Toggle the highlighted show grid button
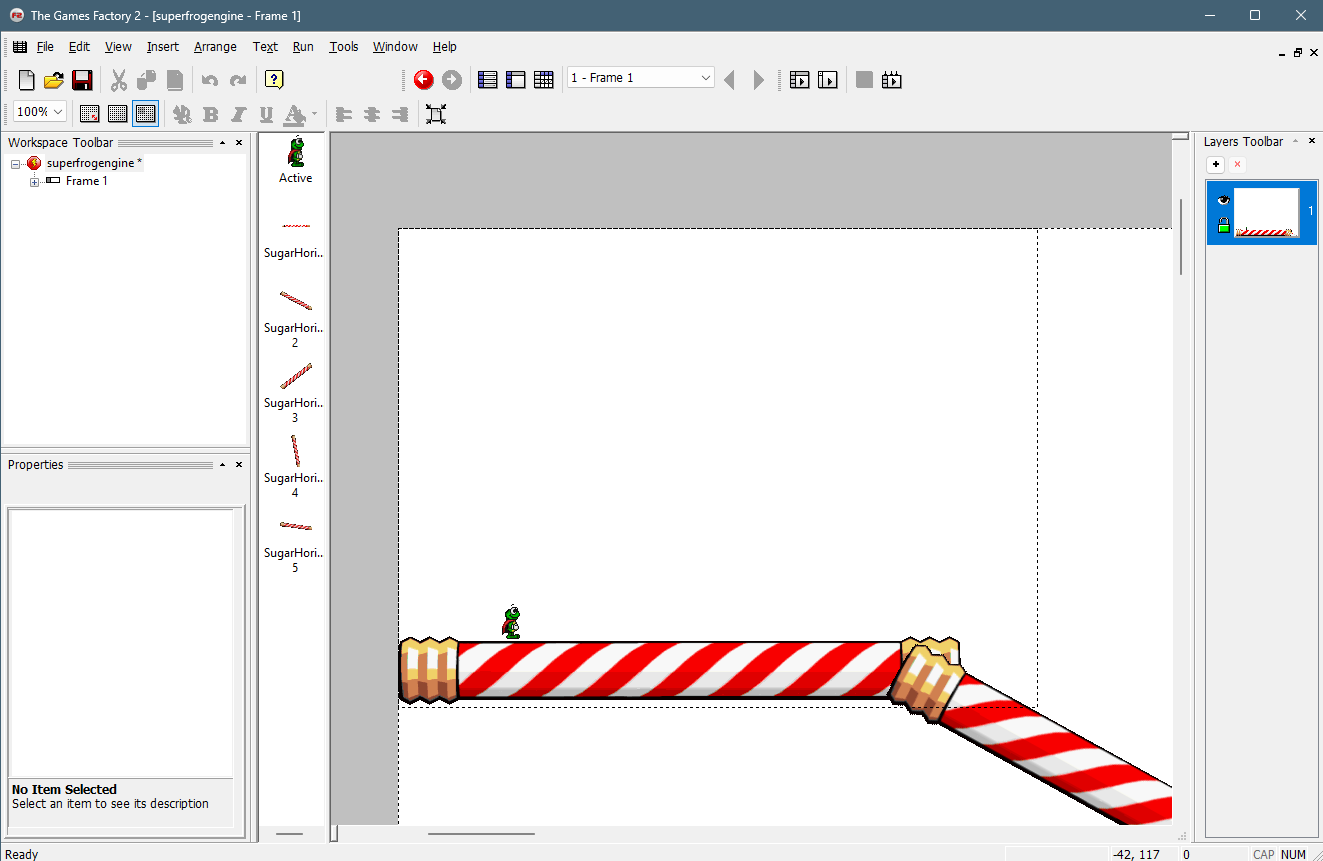 tap(145, 114)
